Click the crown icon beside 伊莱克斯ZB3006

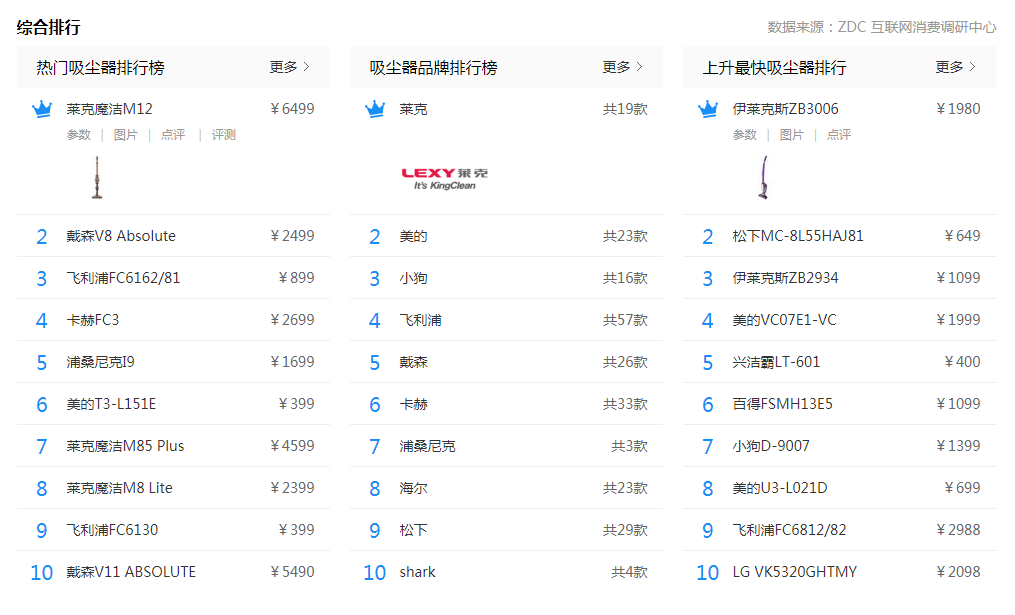708,109
